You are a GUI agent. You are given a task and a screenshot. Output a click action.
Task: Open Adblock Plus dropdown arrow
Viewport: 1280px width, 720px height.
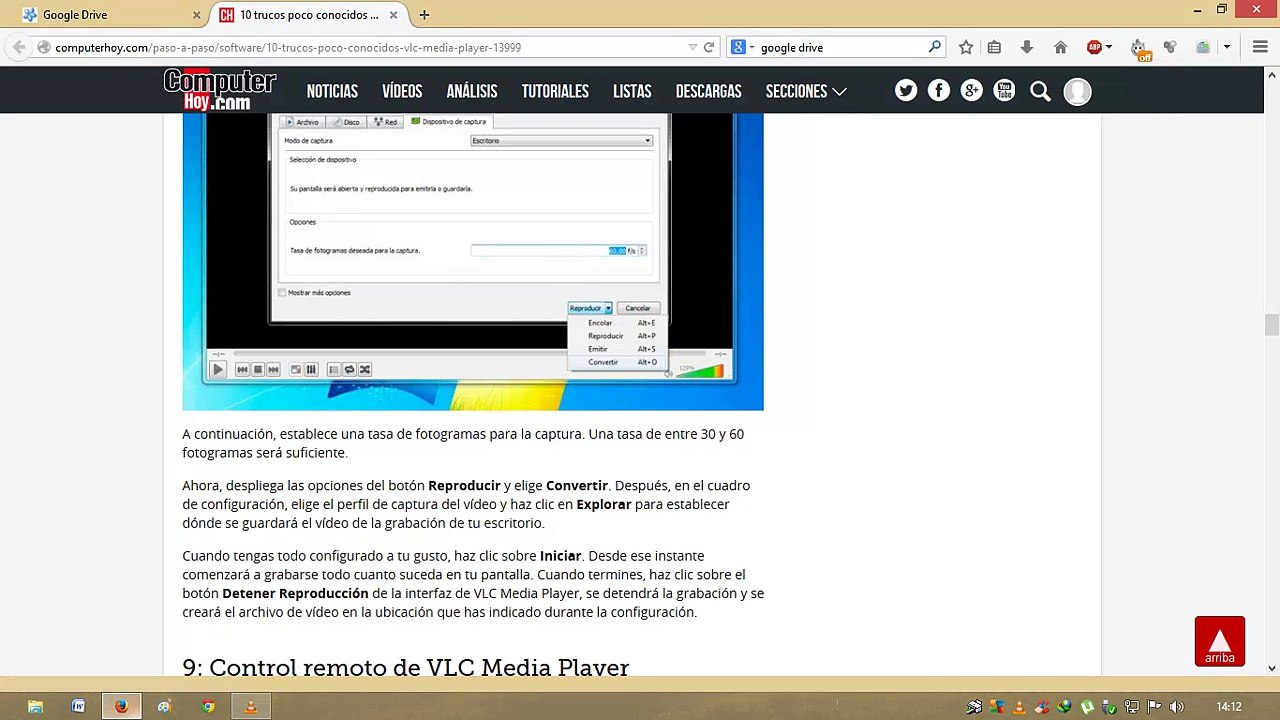[x=1108, y=47]
